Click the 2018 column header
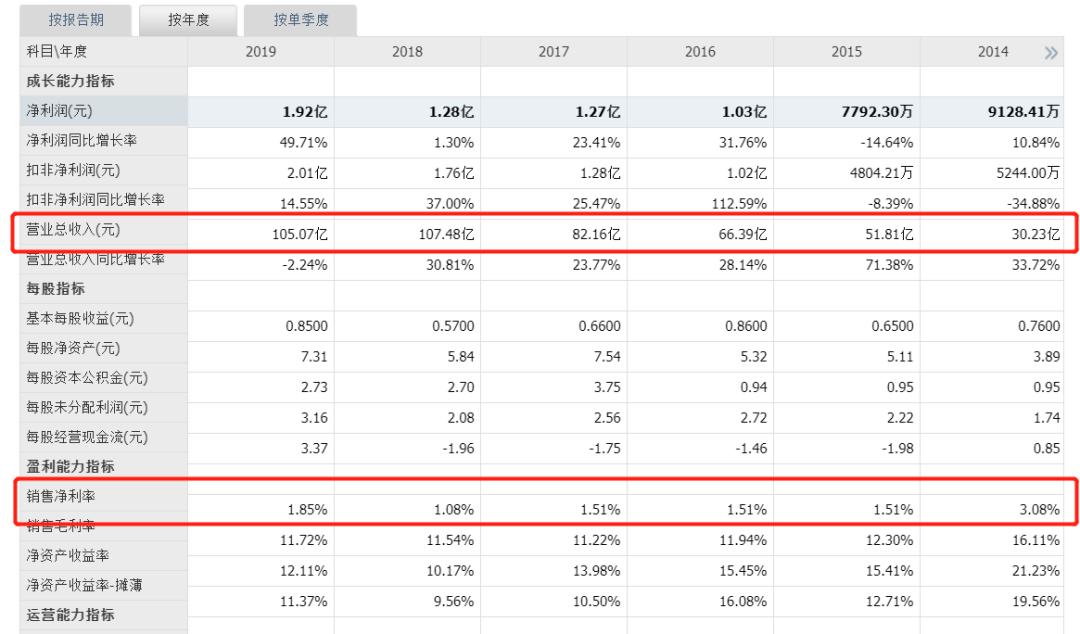Screen dimensions: 1080x634 click(407, 52)
